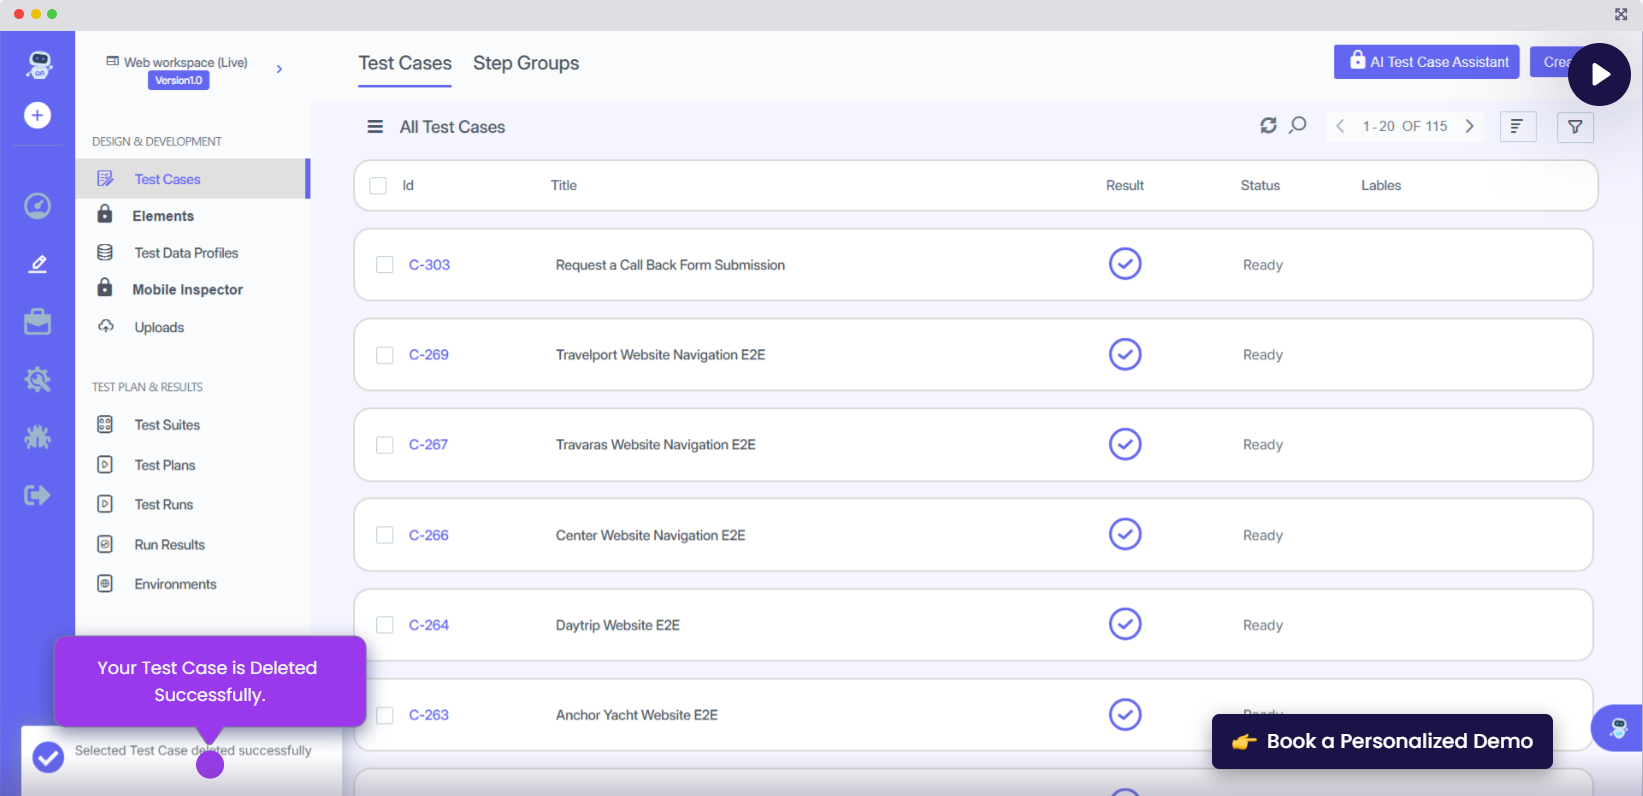Open Test Suites in the sidebar

coord(167,425)
